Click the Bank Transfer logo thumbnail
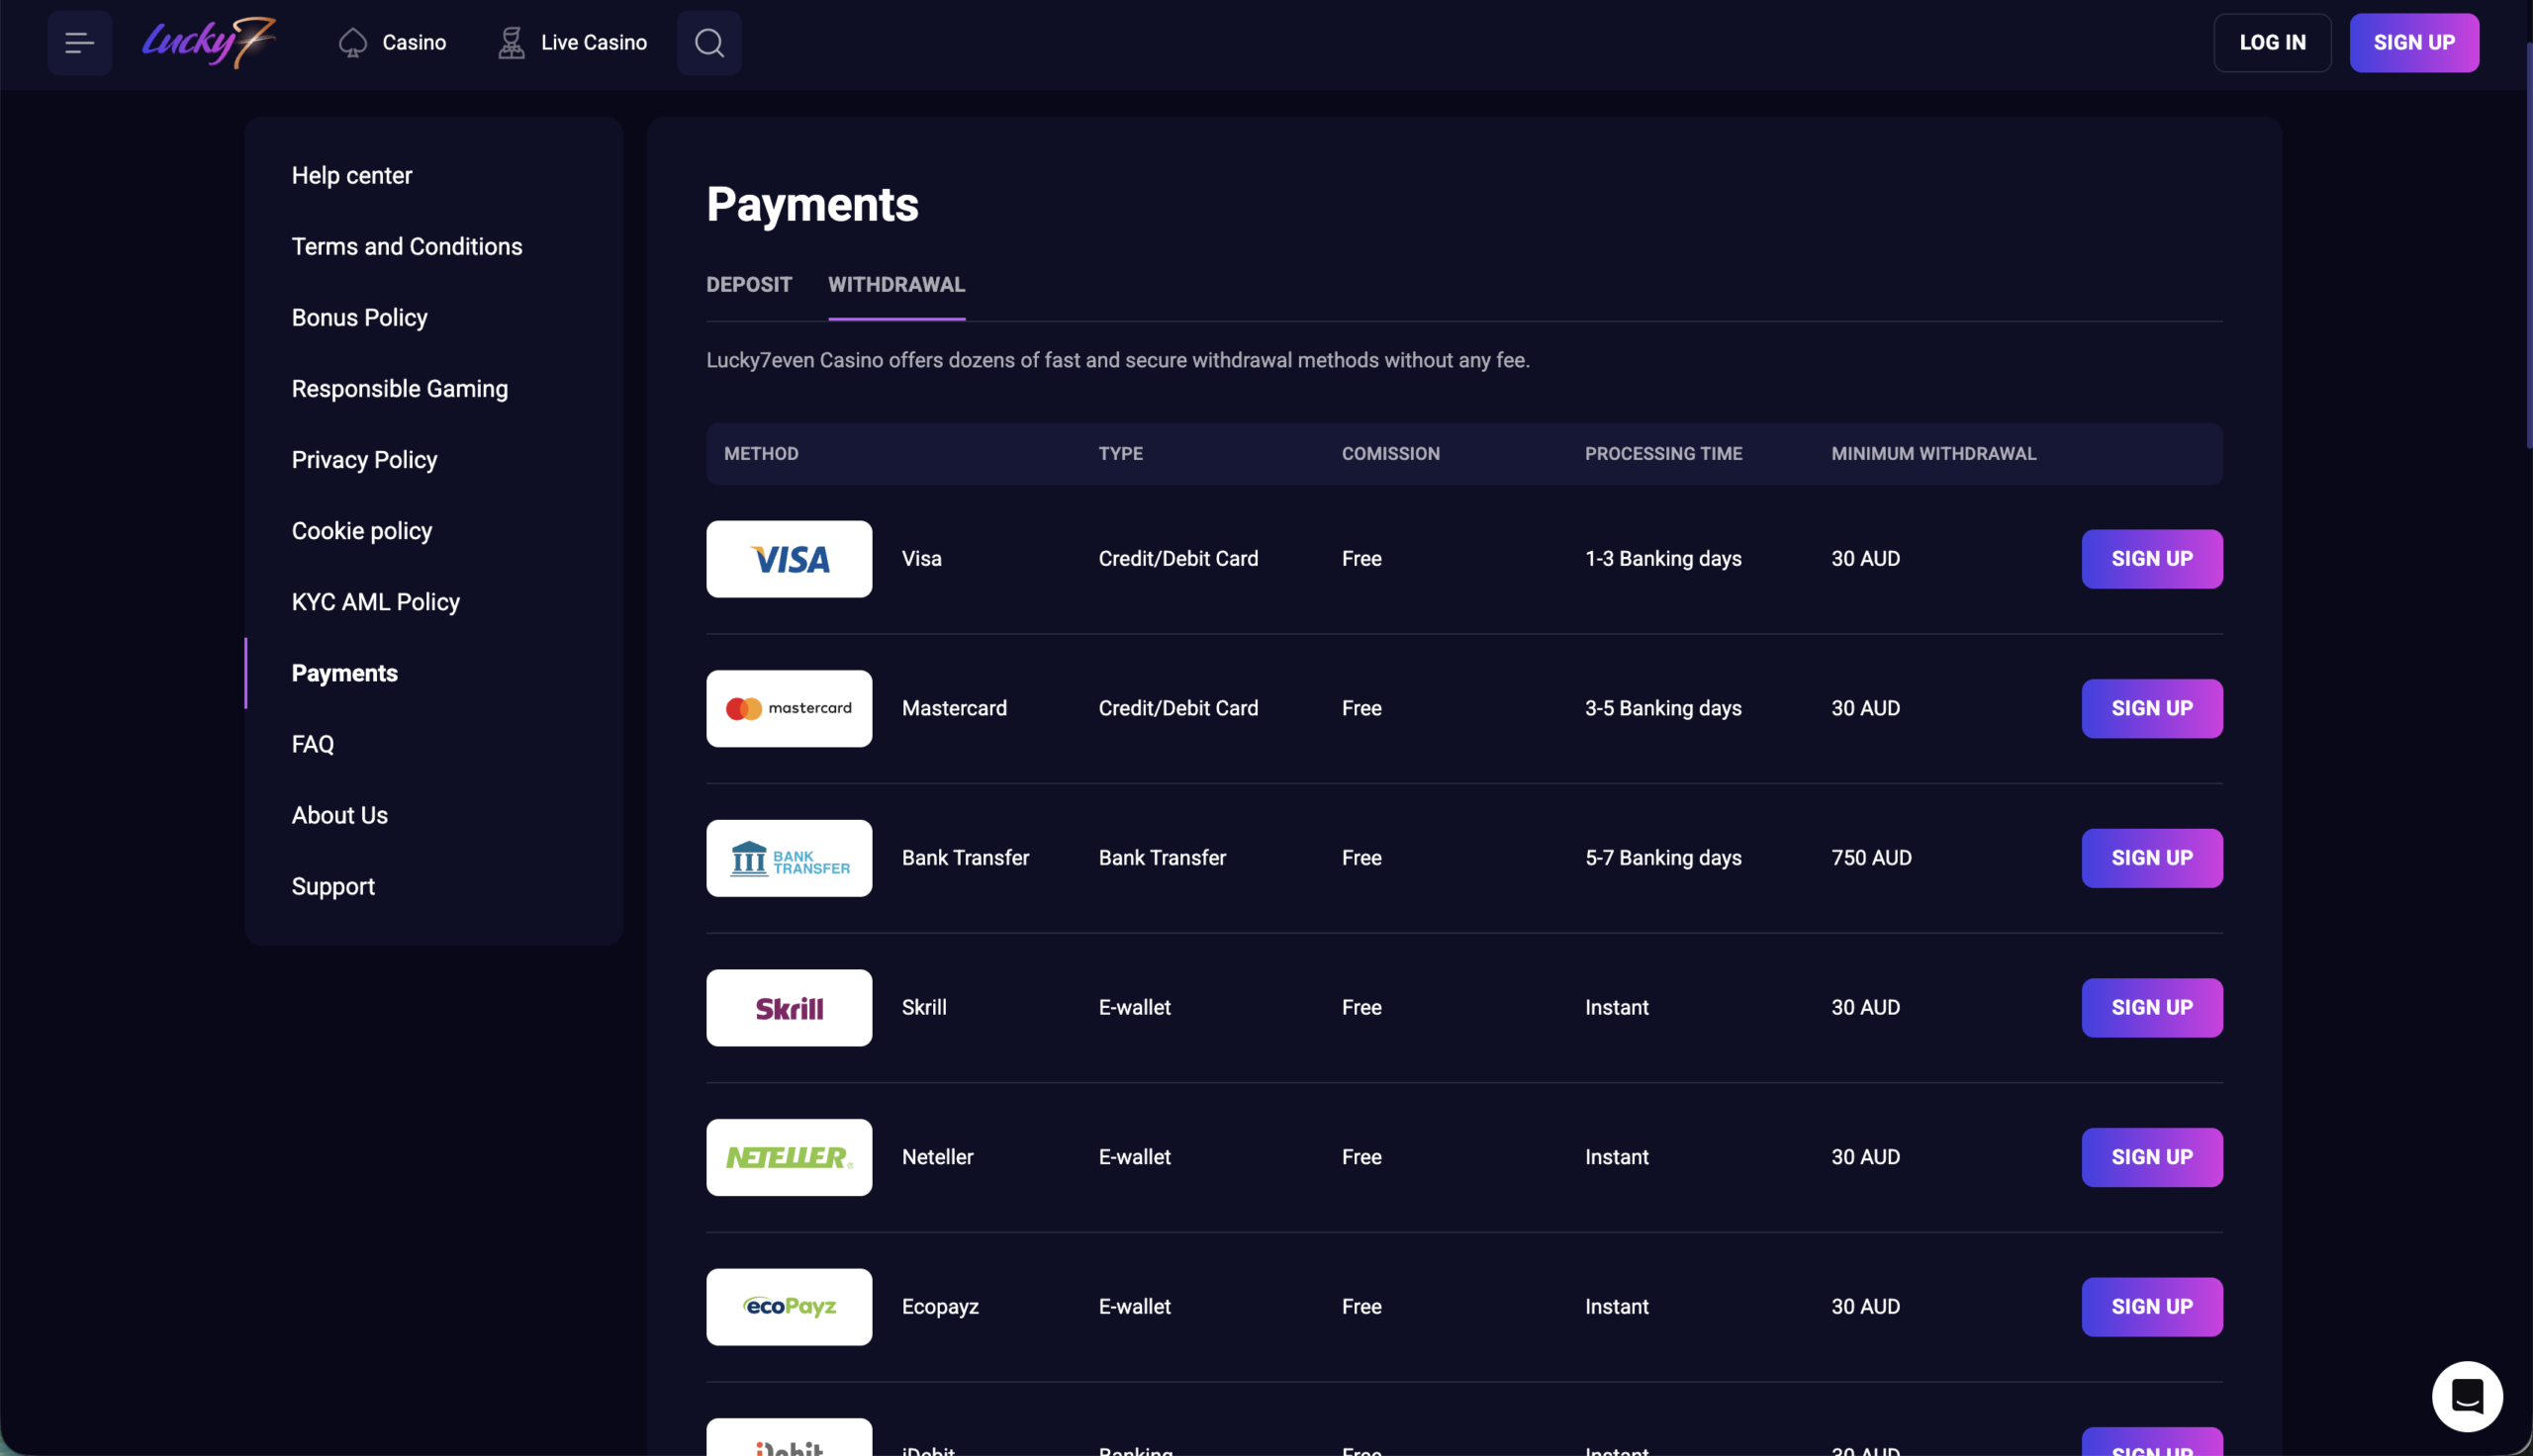Image resolution: width=2533 pixels, height=1456 pixels. [789, 858]
